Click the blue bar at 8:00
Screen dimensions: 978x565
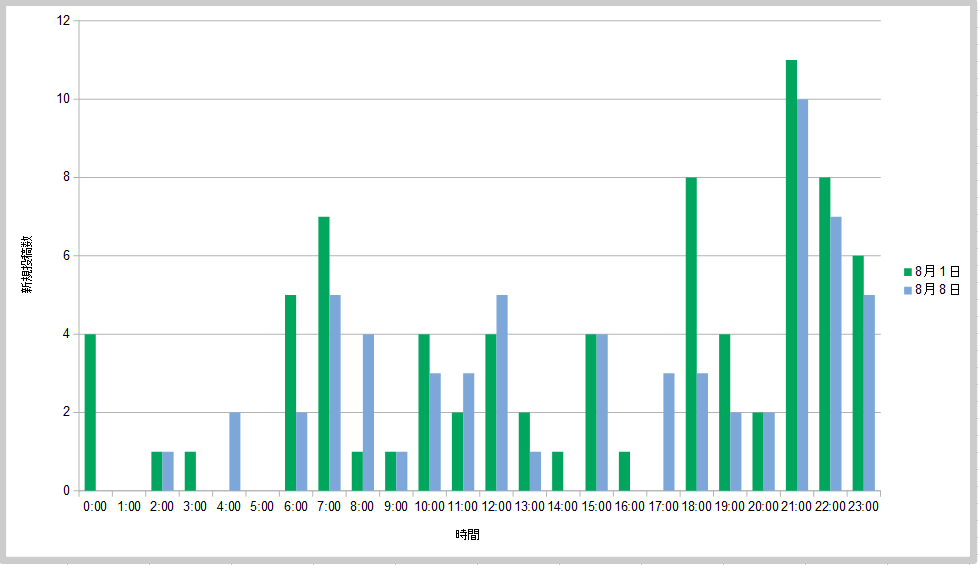coord(368,412)
